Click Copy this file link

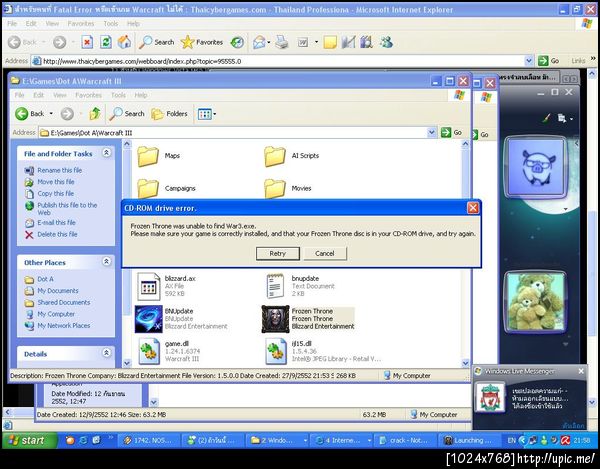[x=55, y=193]
